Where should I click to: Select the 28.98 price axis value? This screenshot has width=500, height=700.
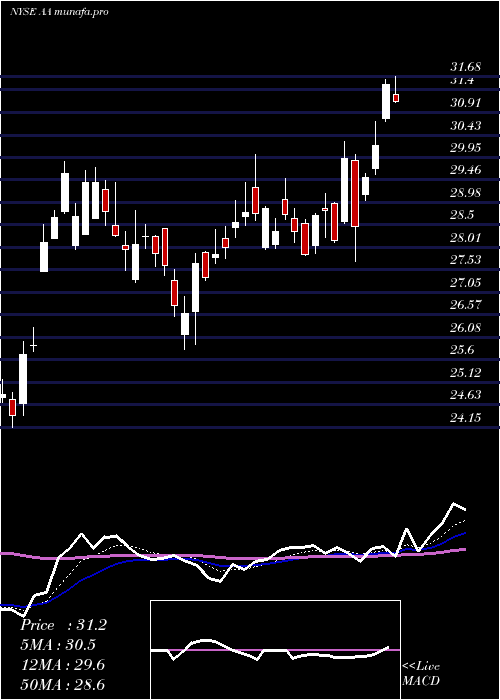(465, 193)
